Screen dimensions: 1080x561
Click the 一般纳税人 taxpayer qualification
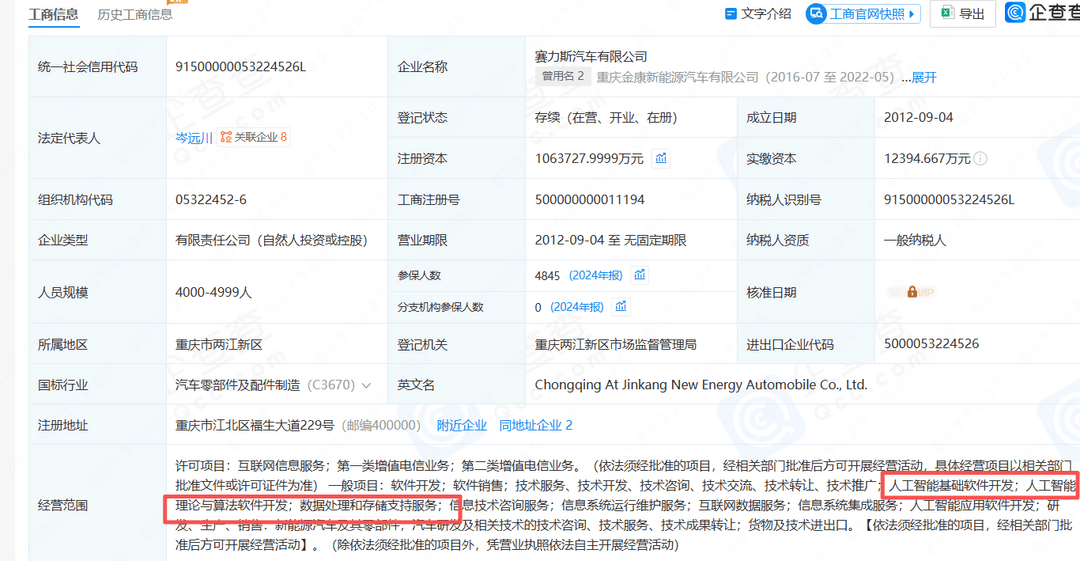[x=915, y=241]
